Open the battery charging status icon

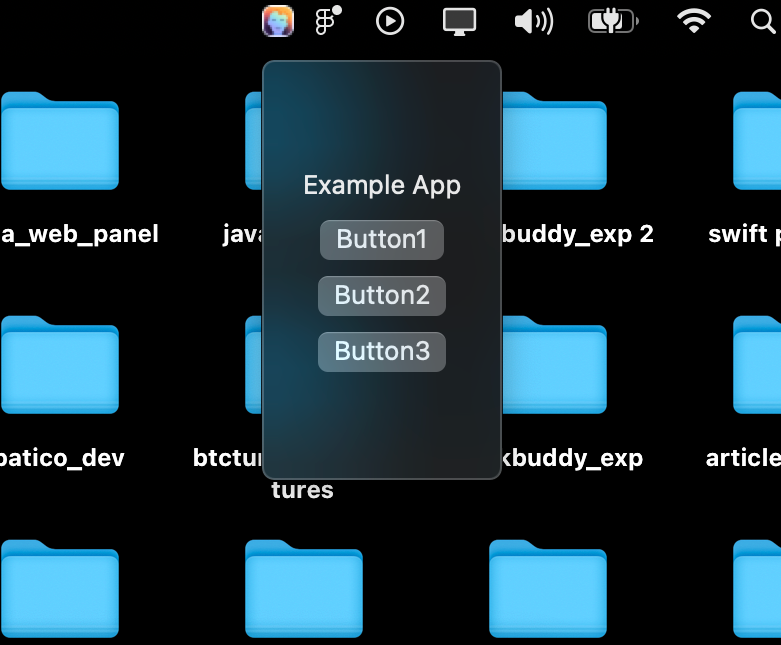[x=613, y=21]
